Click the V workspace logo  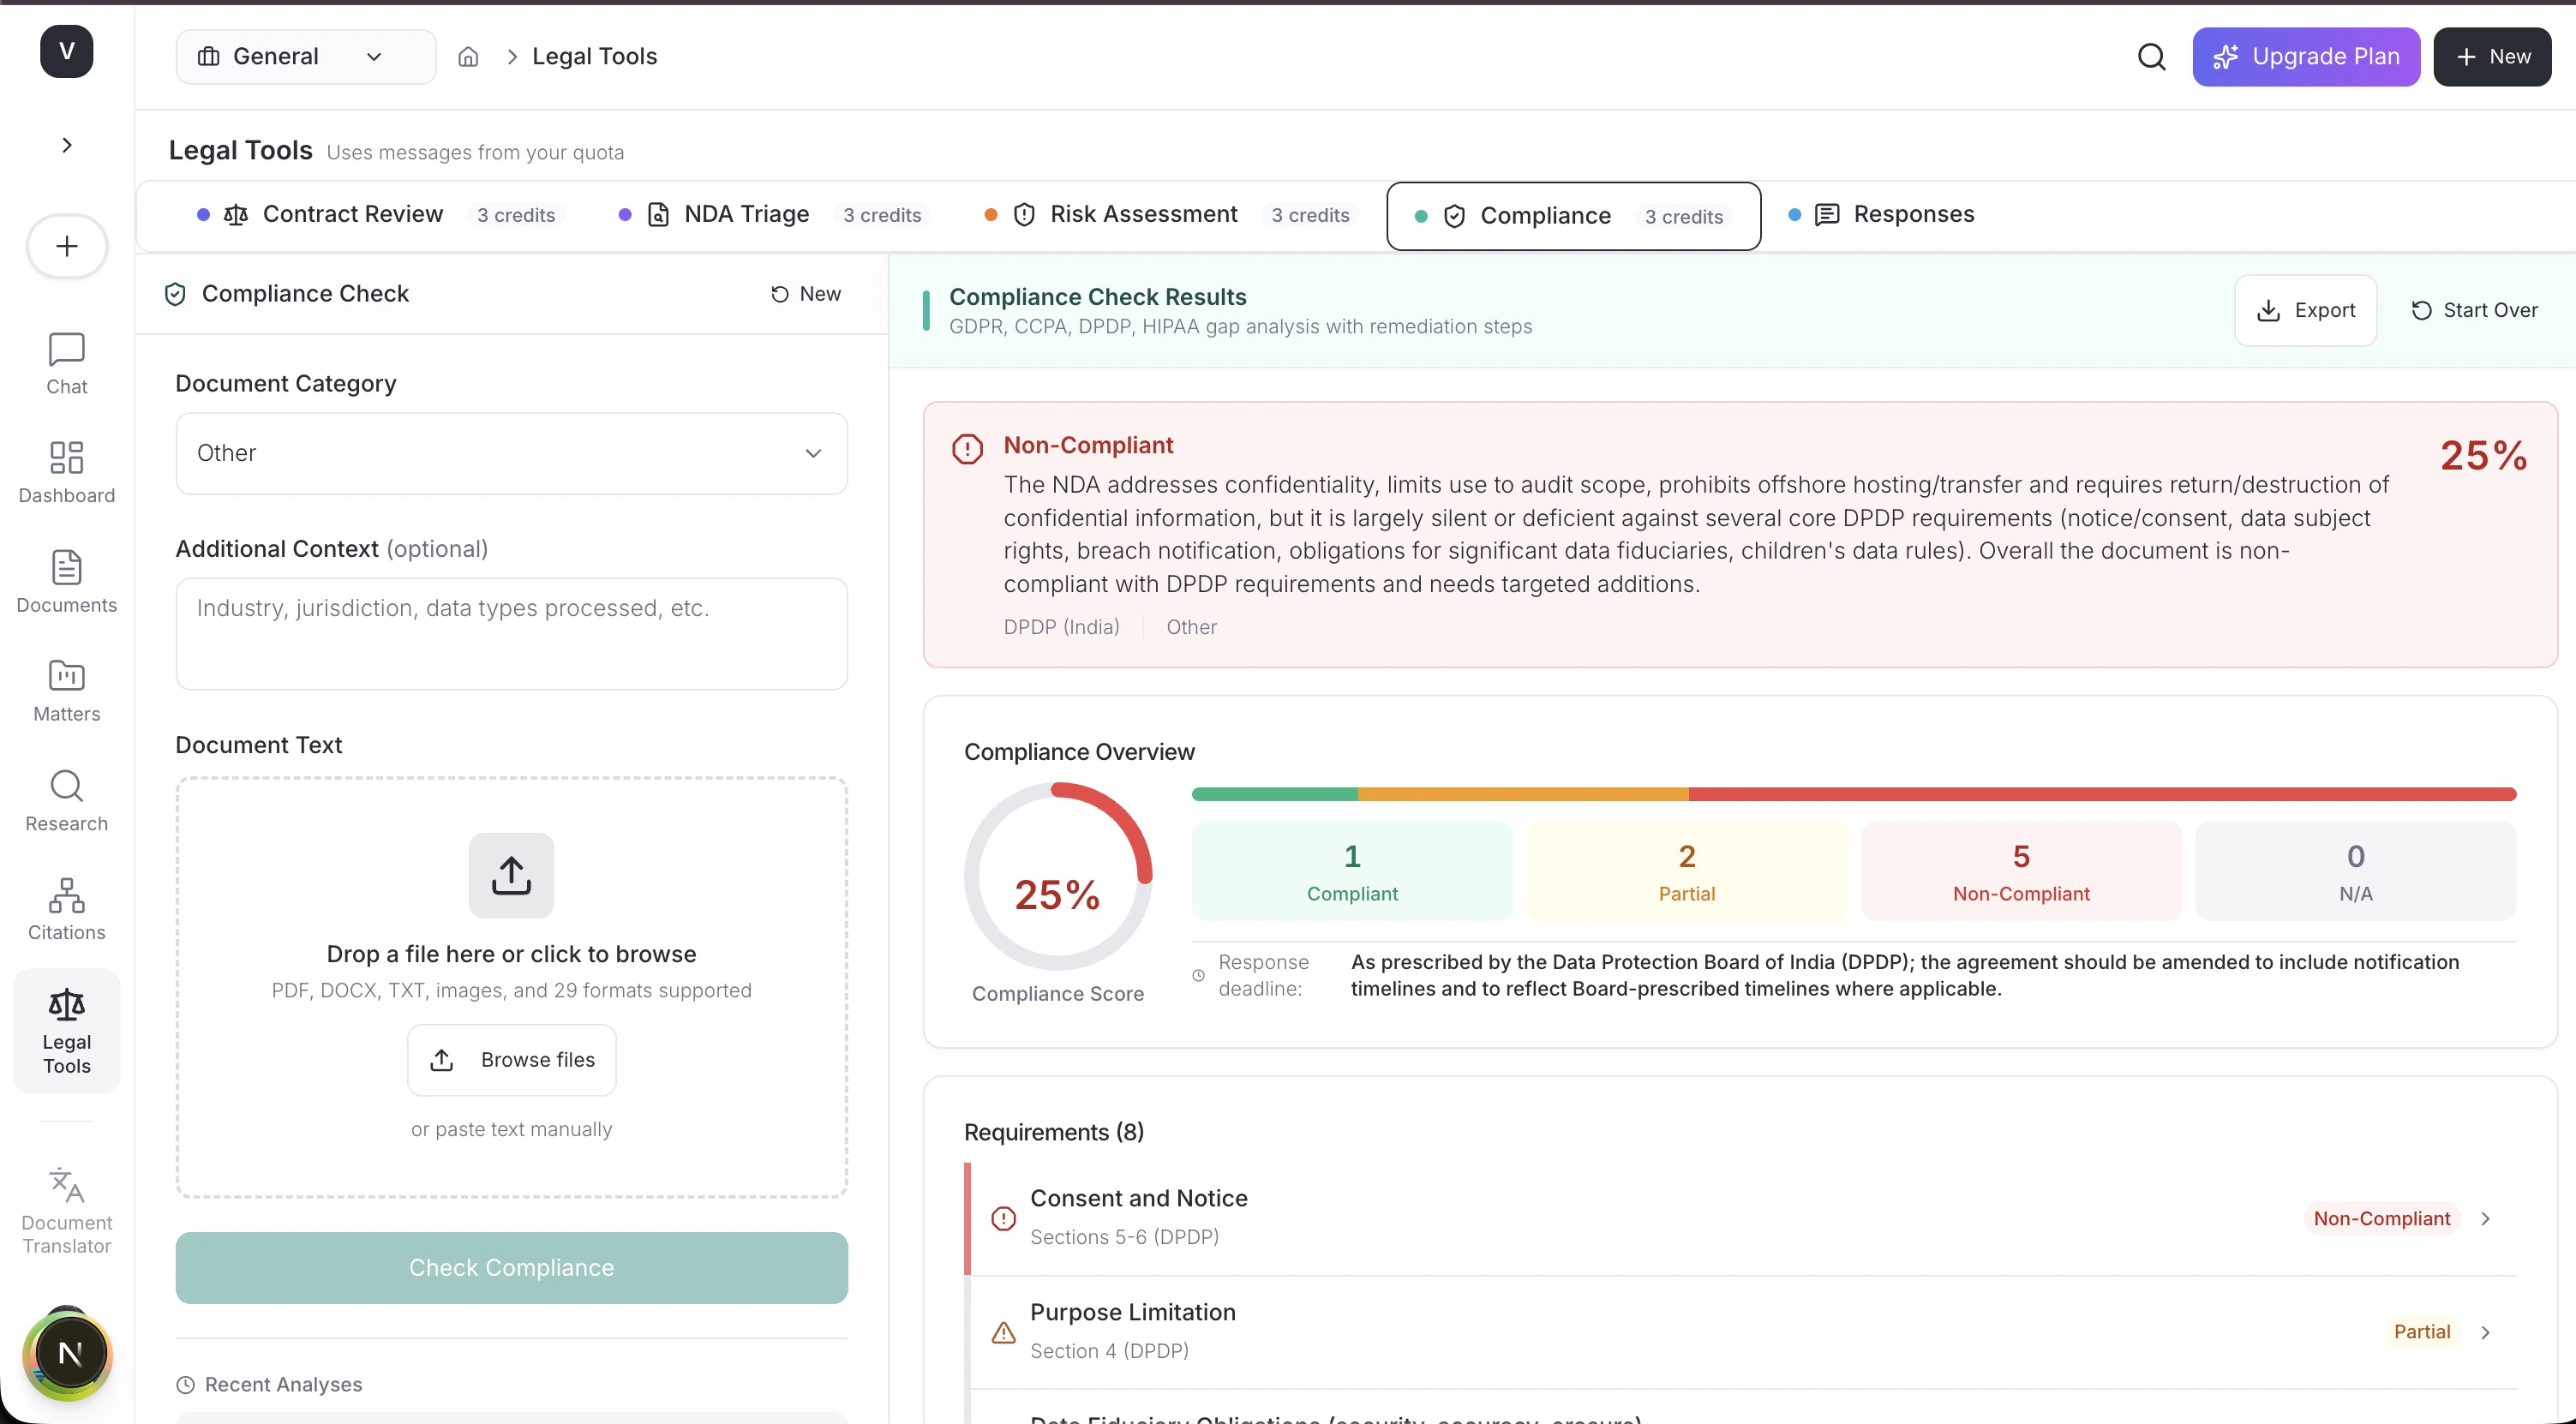tap(66, 51)
